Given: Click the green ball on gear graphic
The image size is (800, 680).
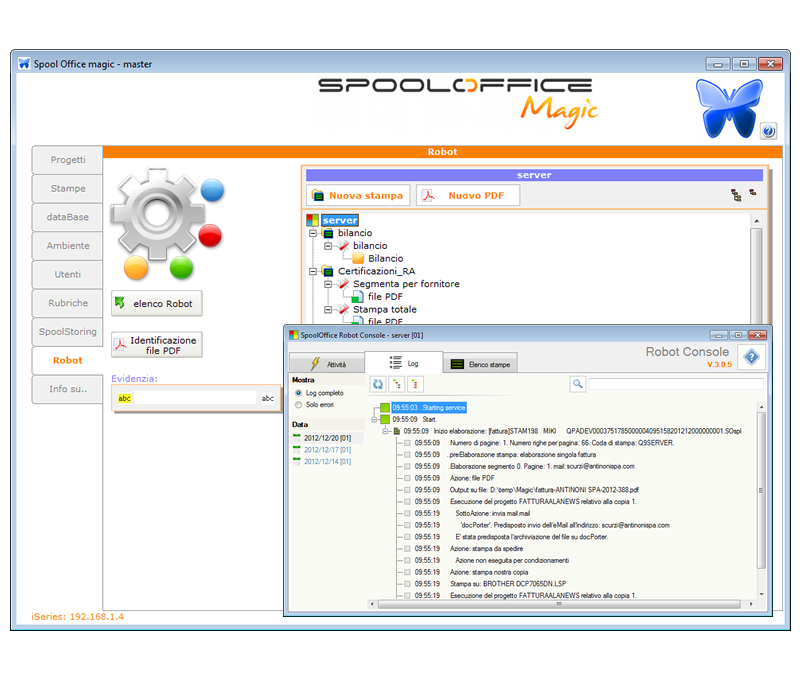Looking at the screenshot, I should 181,268.
